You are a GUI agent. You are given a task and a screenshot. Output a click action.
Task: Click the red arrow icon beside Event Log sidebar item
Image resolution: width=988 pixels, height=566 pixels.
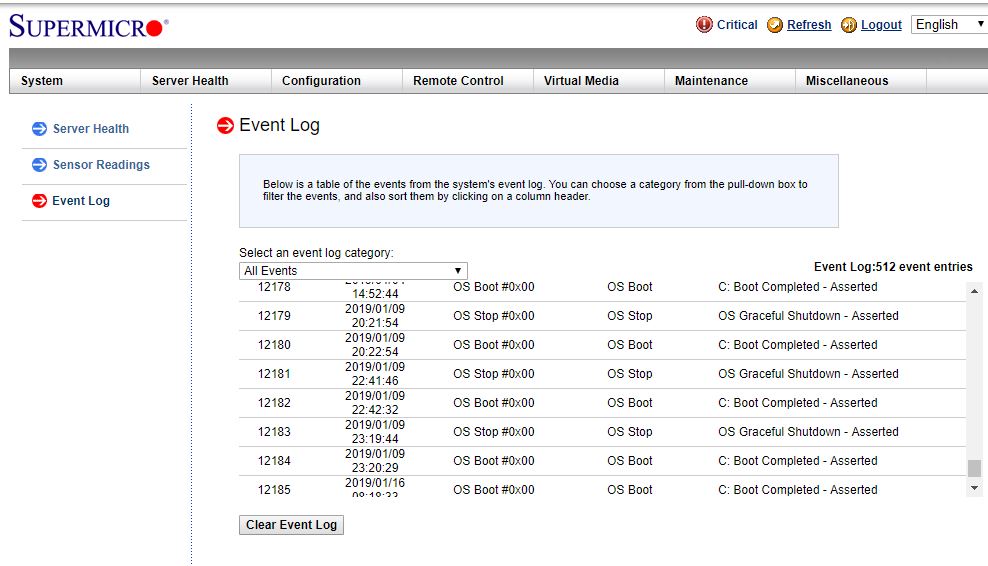point(39,201)
